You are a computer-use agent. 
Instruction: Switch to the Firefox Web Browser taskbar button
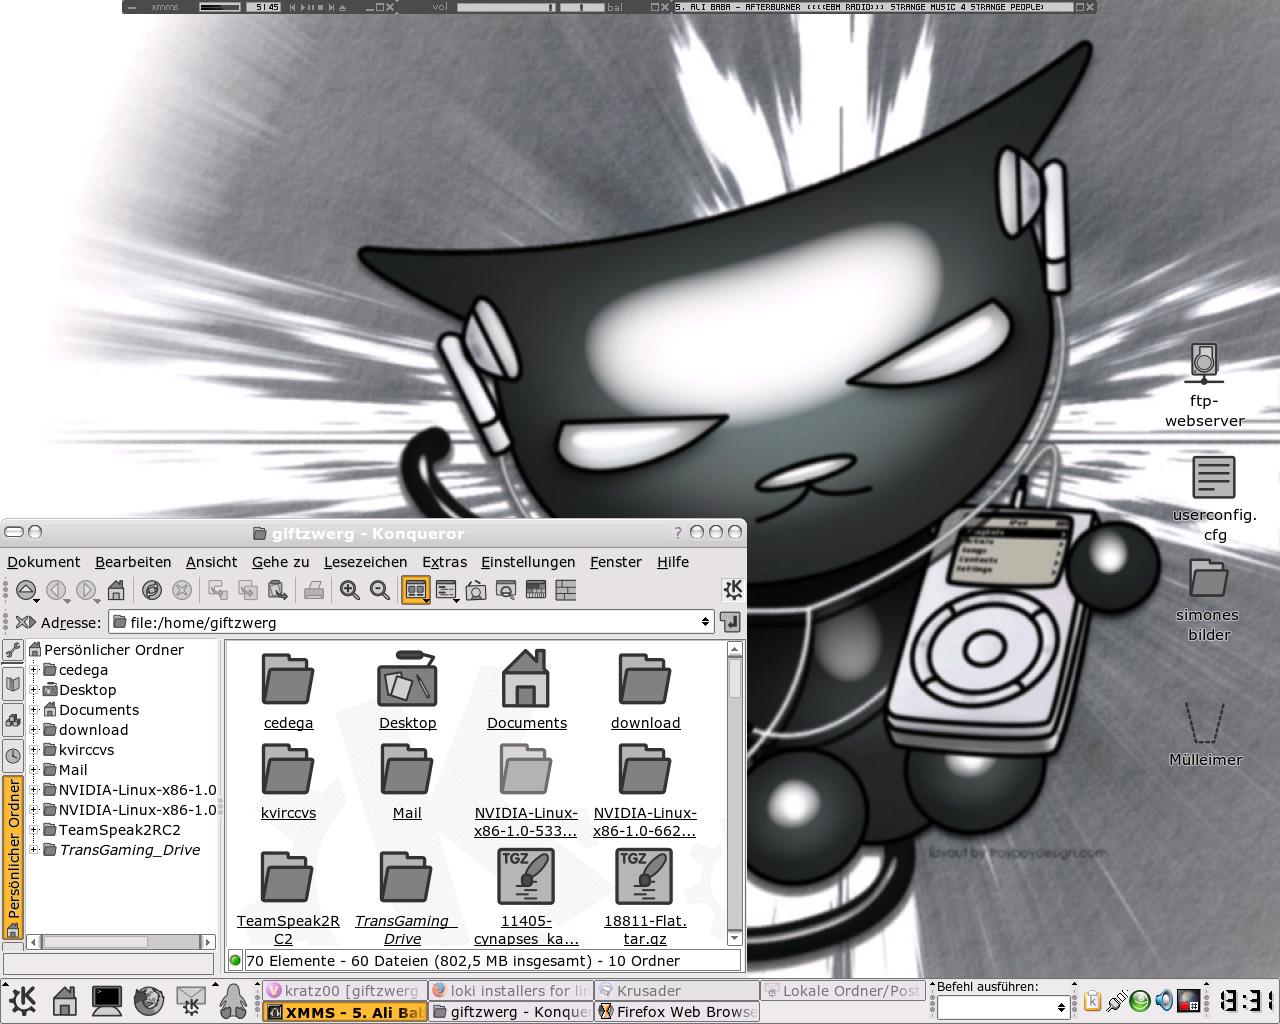(x=677, y=1011)
